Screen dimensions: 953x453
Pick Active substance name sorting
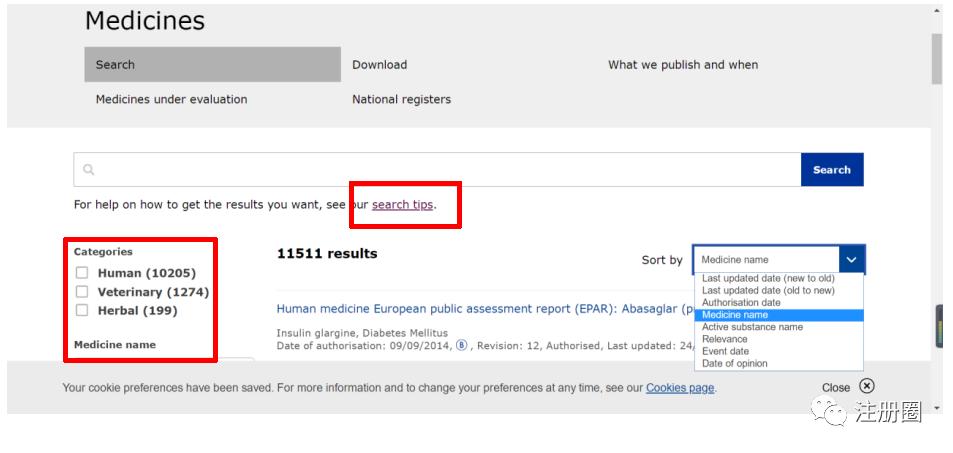tap(752, 327)
